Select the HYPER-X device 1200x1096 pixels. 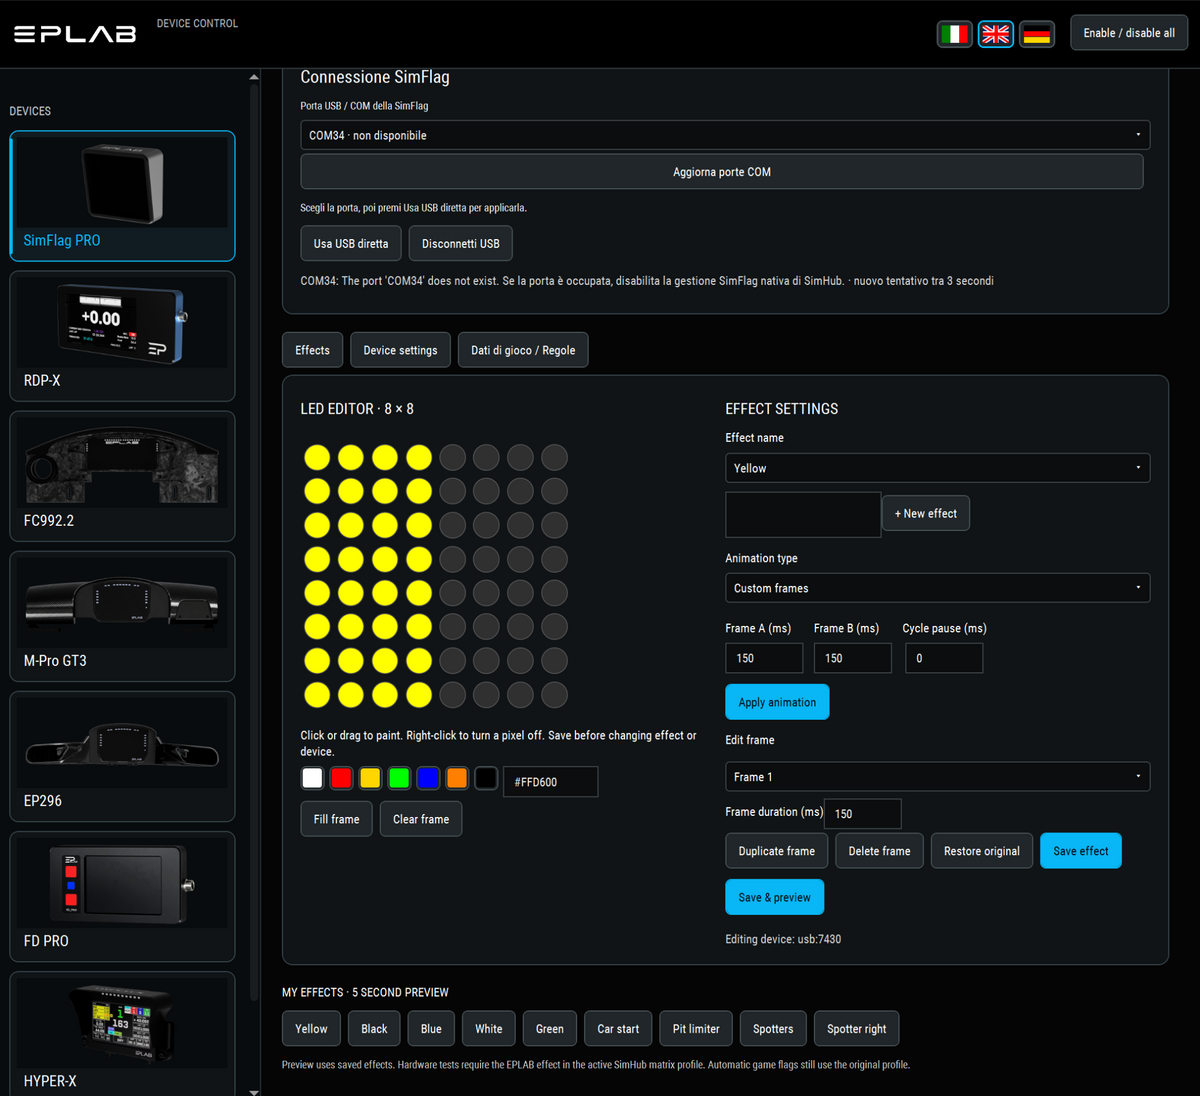pyautogui.click(x=123, y=1034)
